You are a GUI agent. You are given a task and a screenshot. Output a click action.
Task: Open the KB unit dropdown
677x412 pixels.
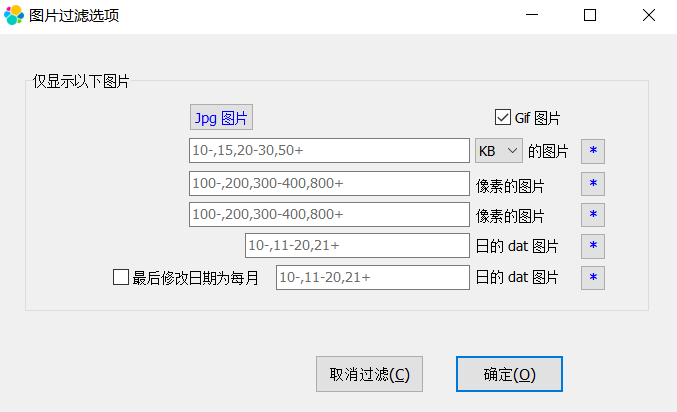(499, 151)
